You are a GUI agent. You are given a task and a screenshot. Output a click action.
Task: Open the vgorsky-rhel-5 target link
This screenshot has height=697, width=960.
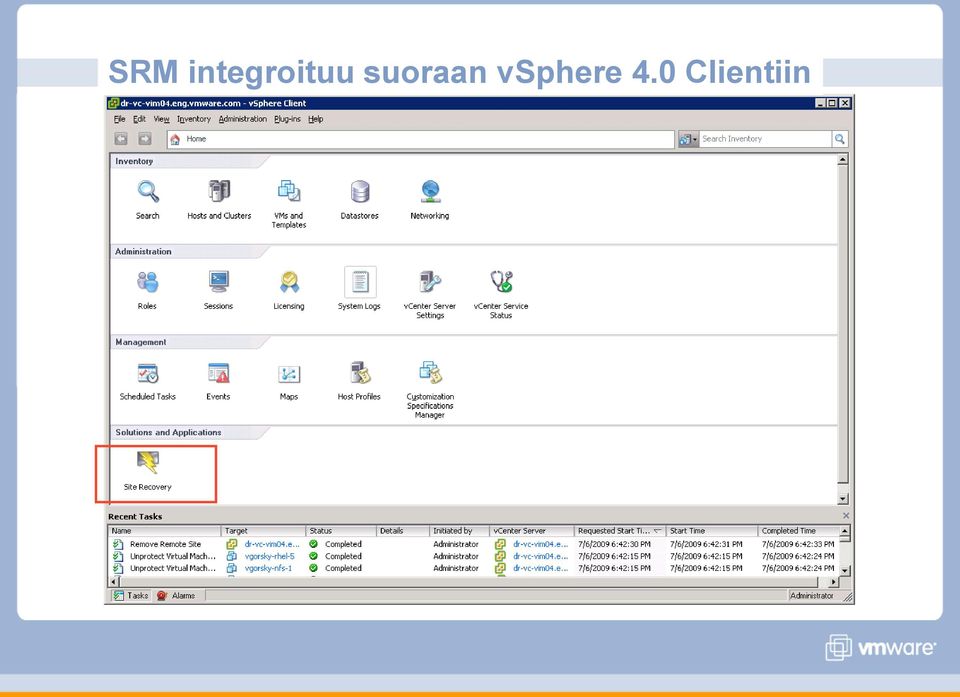click(269, 556)
